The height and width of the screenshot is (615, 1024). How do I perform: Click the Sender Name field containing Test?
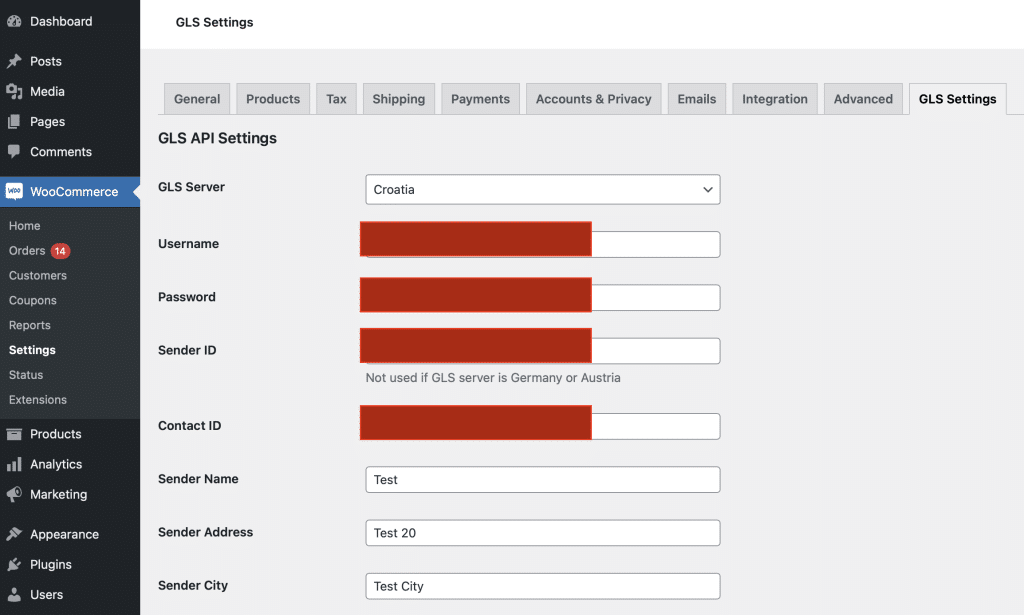pyautogui.click(x=543, y=479)
